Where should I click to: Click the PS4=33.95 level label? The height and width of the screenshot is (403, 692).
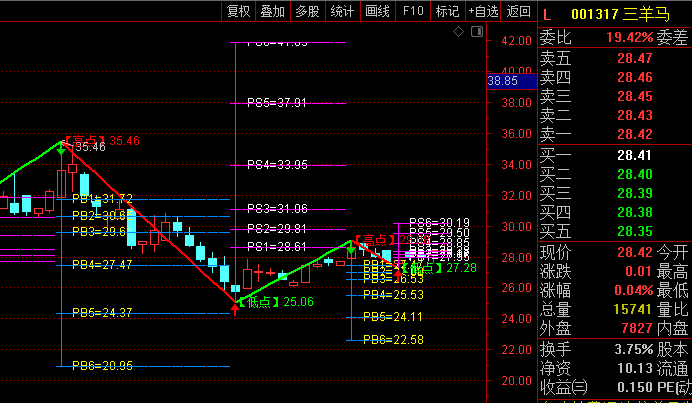(x=277, y=165)
